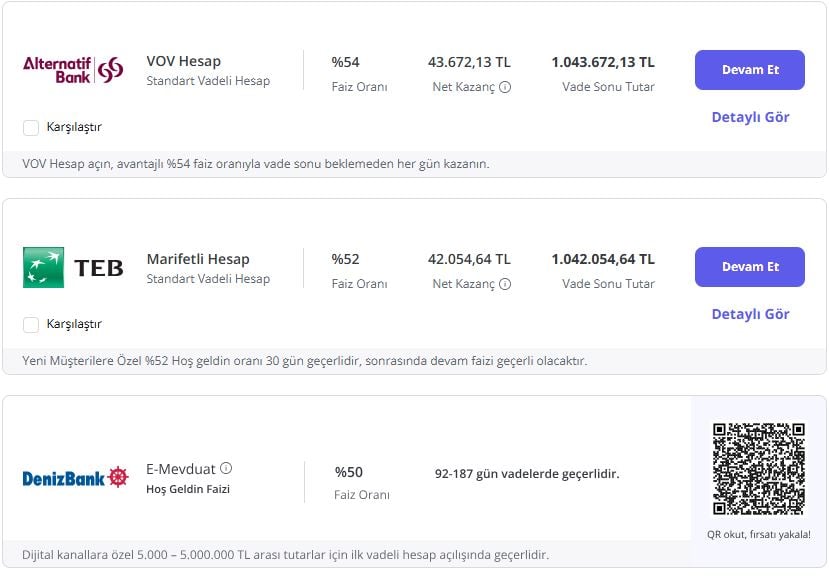Select the Marifetli Hesap account title
Screen dimensions: 829x586
[198, 259]
